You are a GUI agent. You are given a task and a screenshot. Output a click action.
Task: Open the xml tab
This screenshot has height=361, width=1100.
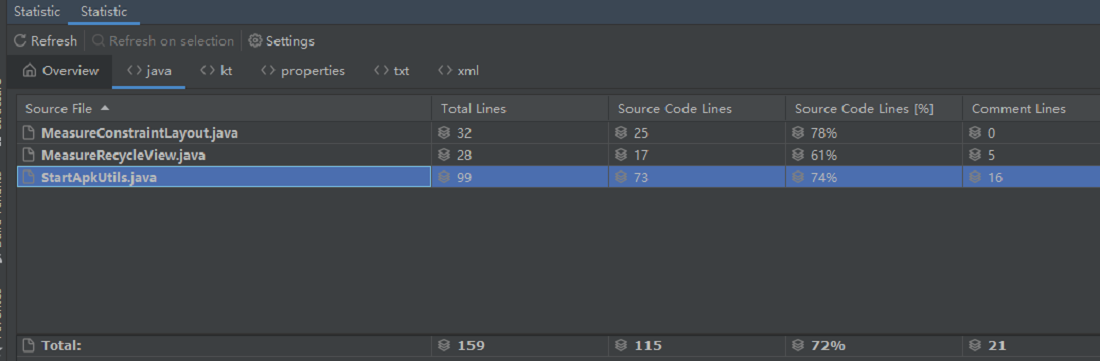(x=458, y=71)
